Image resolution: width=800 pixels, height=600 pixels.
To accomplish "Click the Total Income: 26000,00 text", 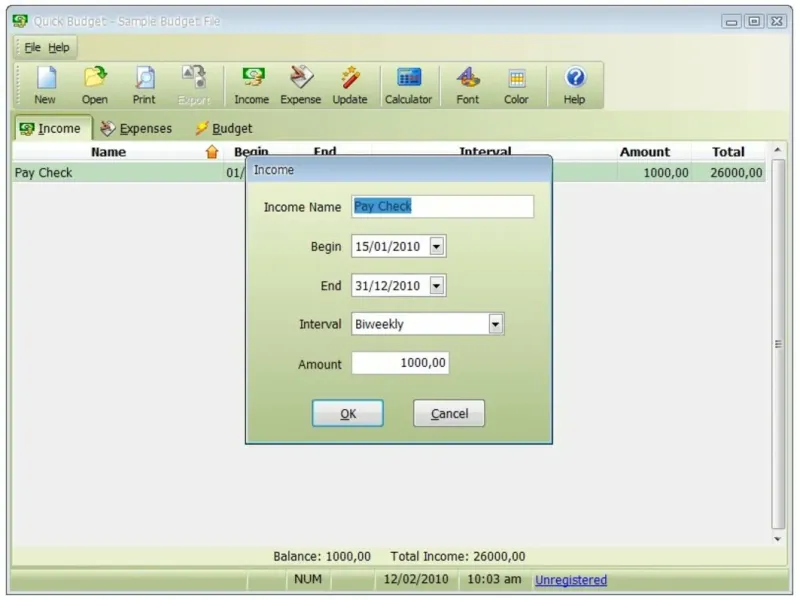I will [458, 556].
